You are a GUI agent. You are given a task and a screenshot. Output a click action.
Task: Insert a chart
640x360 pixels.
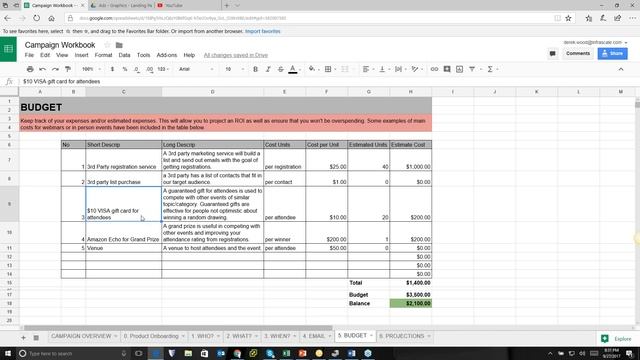[x=460, y=69]
